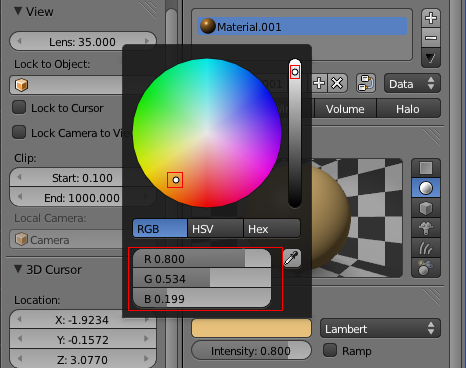Switch color picker to Hex mode
The width and height of the screenshot is (466, 368).
point(272,229)
